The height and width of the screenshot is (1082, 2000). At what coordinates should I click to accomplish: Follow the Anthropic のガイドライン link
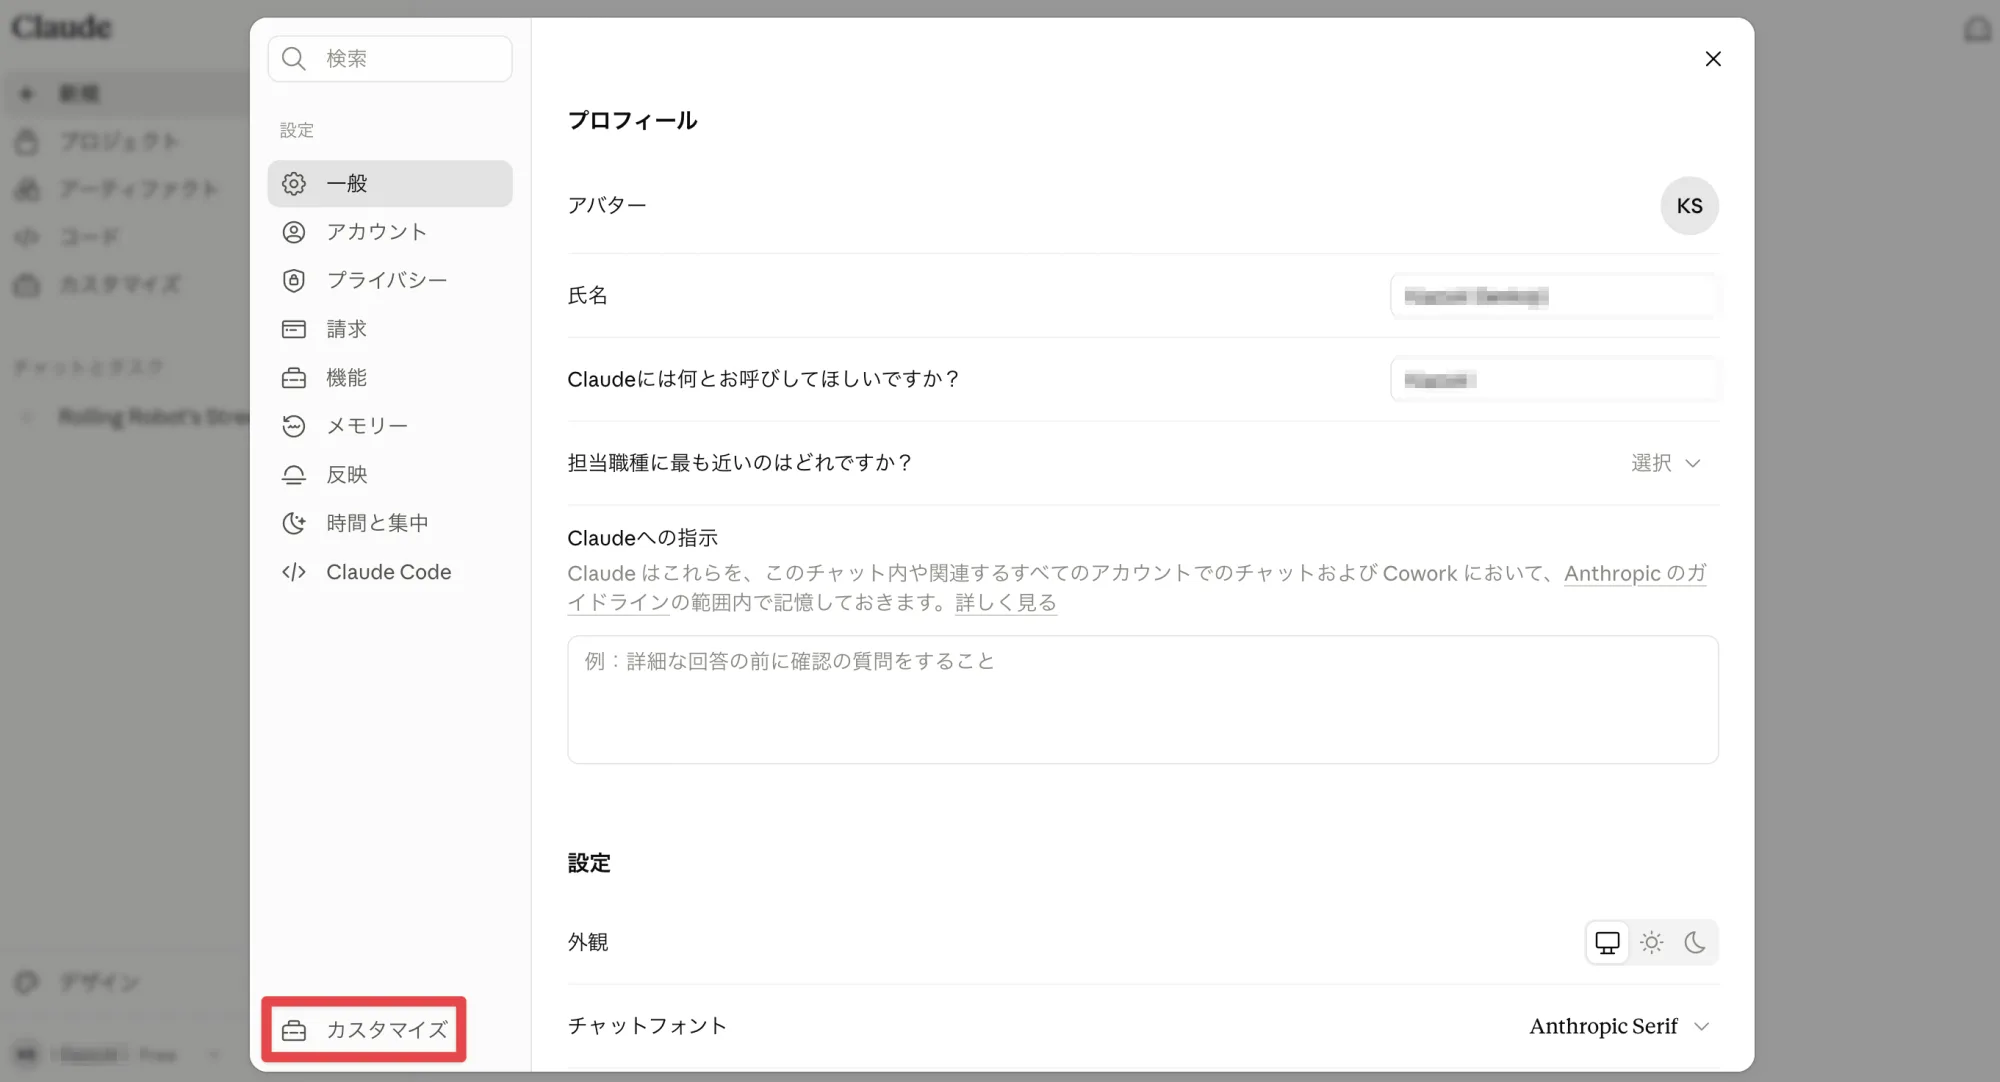[x=1636, y=574]
